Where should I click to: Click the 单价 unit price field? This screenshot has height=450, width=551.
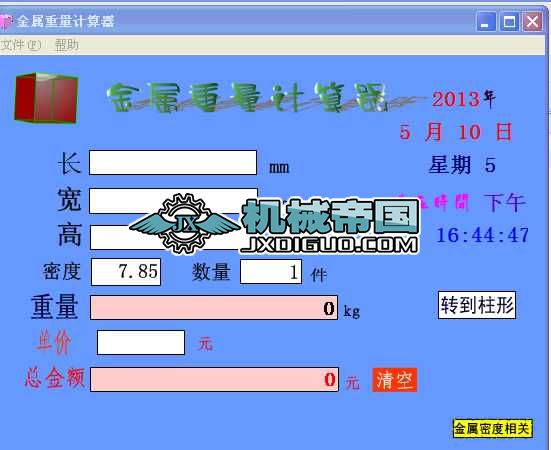pyautogui.click(x=141, y=343)
